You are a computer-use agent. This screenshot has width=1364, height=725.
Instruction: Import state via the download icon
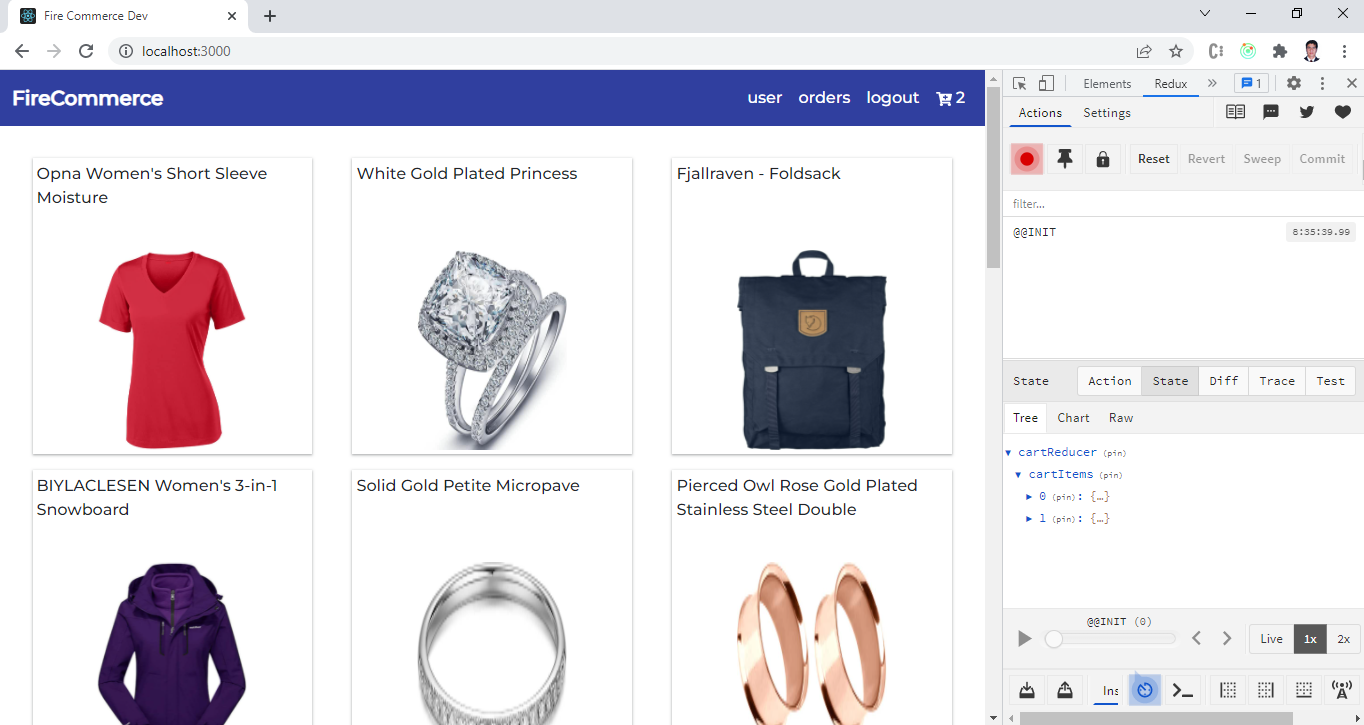[x=1026, y=690]
